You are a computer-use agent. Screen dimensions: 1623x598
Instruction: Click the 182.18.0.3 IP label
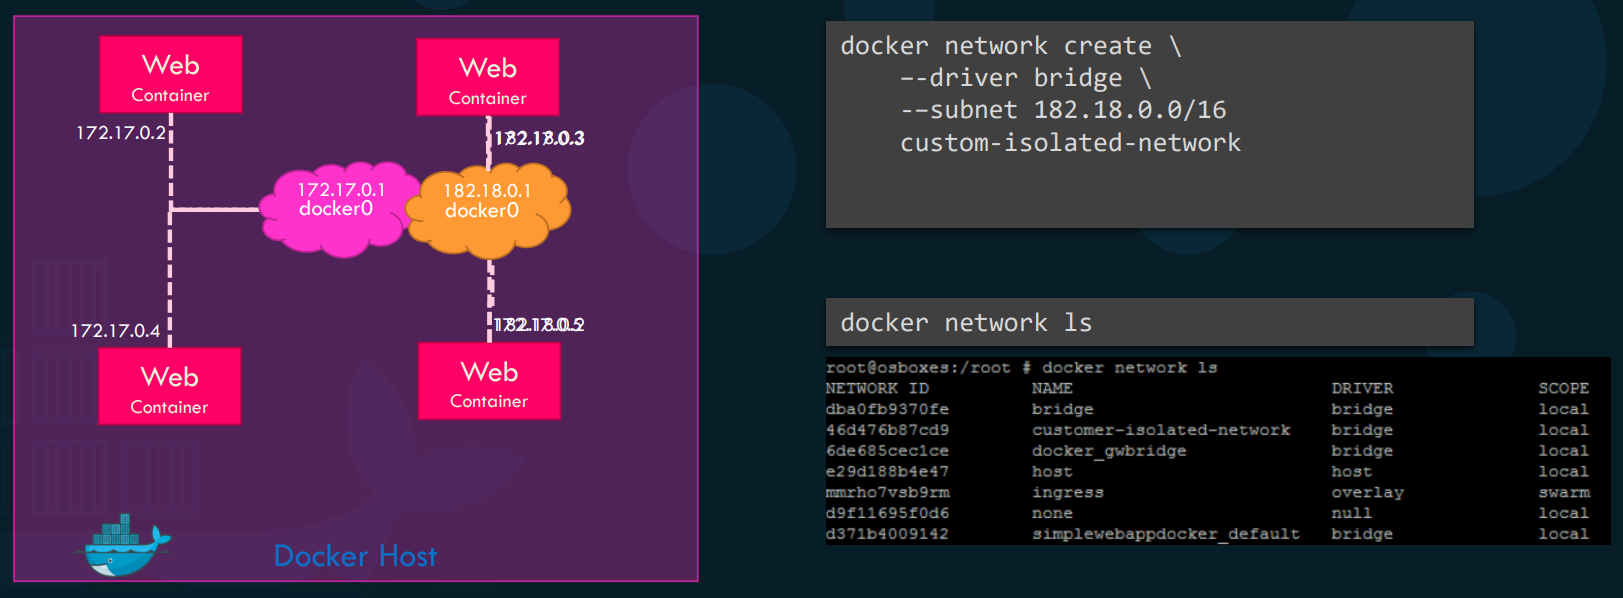(540, 138)
